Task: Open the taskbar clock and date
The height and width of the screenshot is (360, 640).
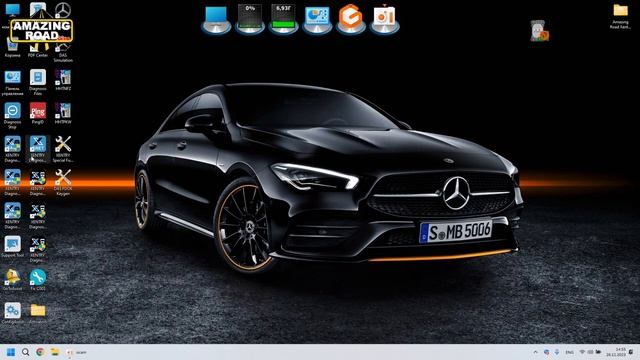Action: pyautogui.click(x=616, y=352)
